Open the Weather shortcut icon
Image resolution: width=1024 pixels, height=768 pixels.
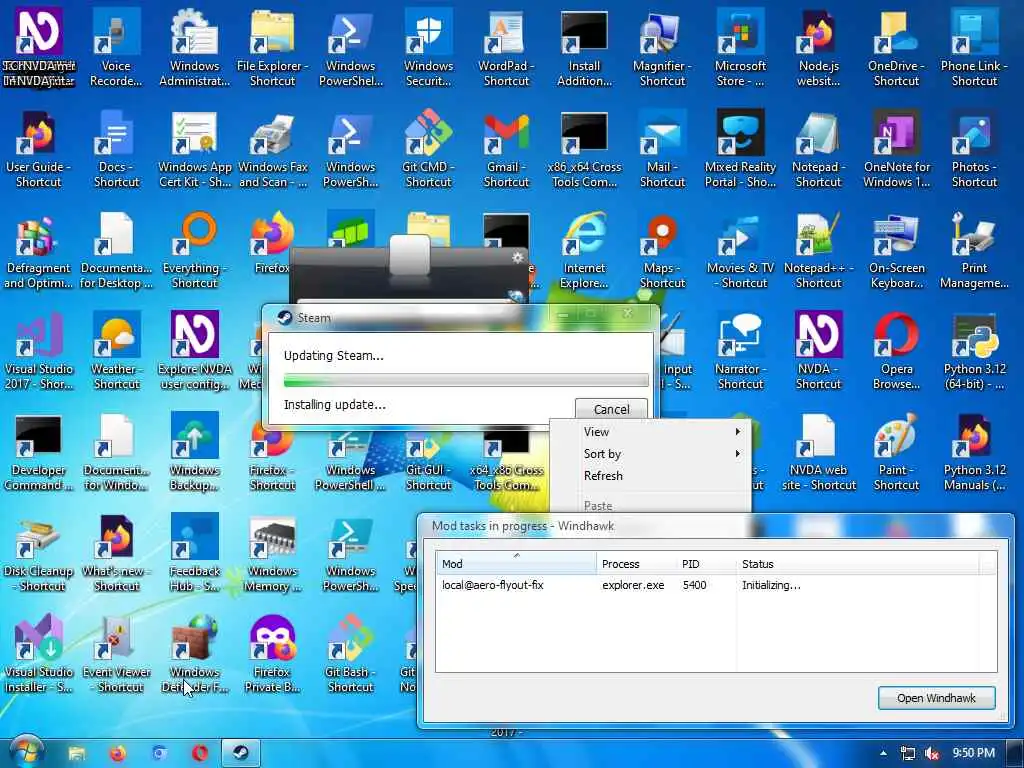click(116, 351)
